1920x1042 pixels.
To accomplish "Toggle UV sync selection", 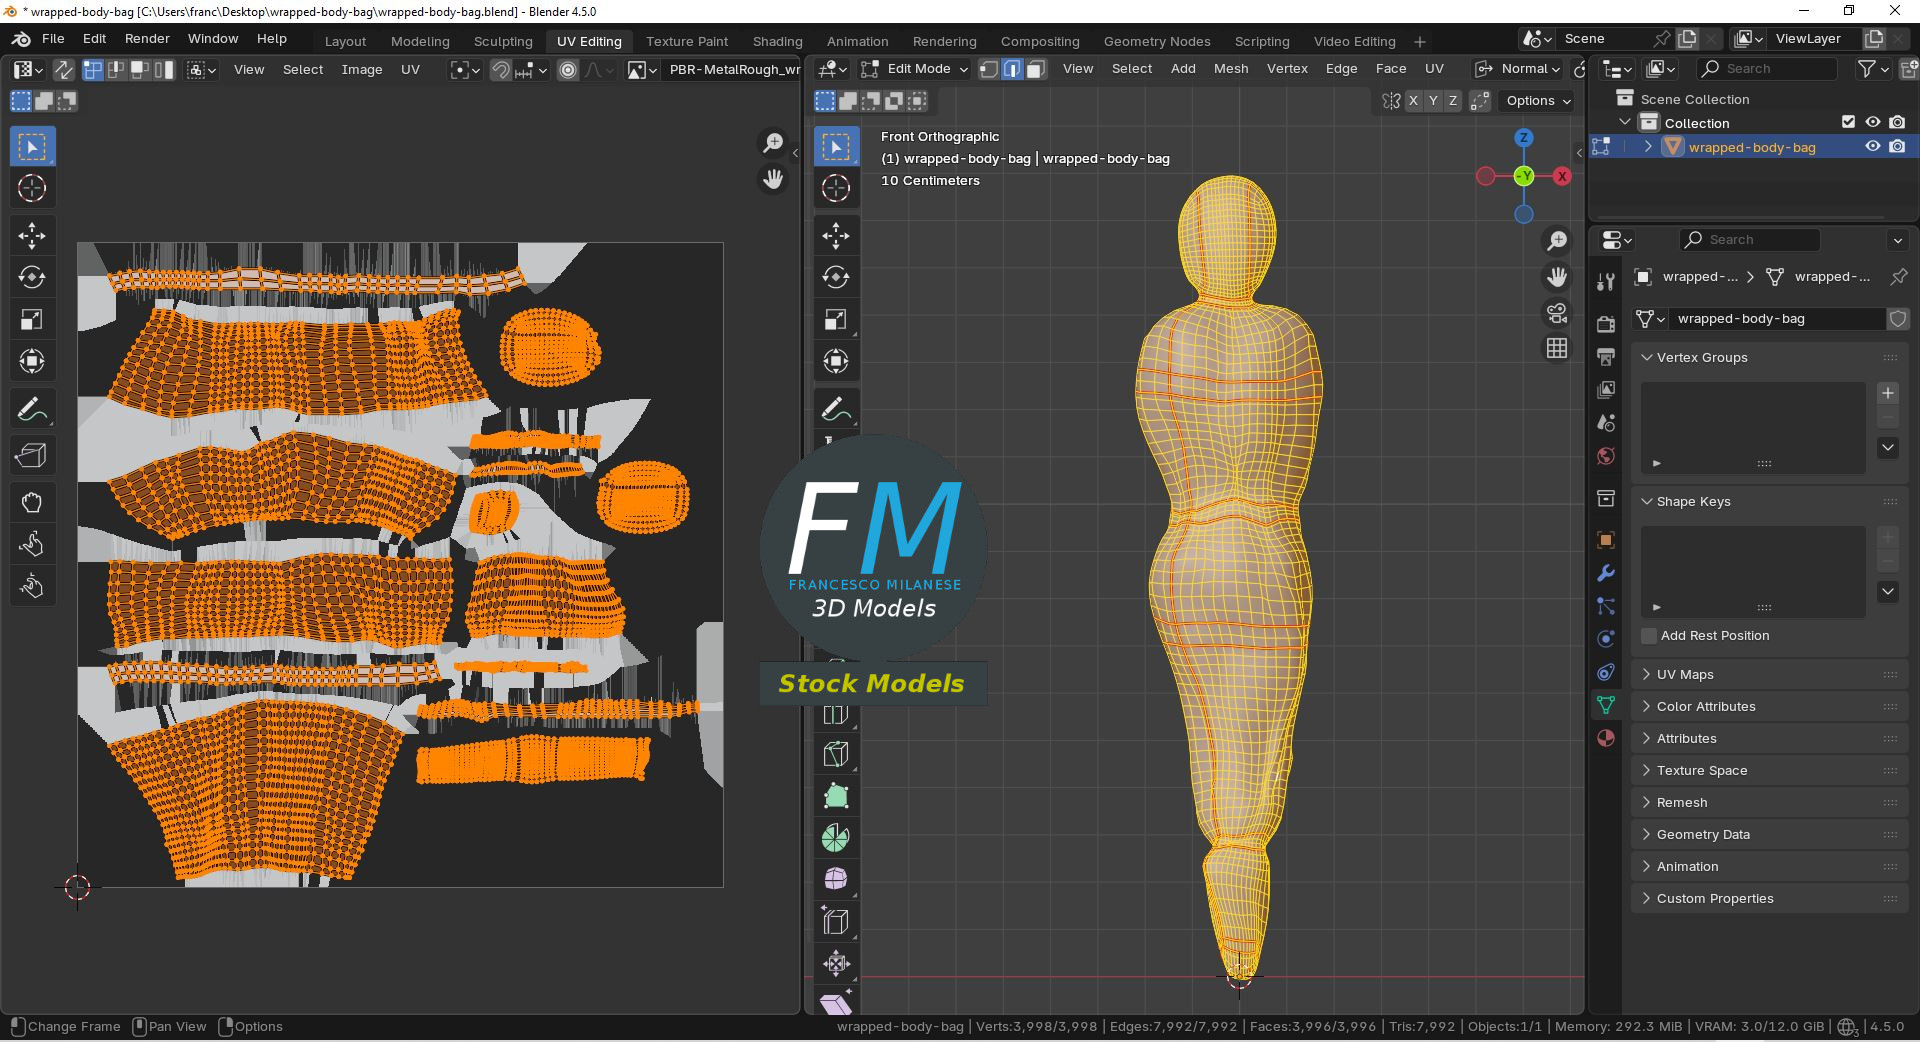I will [x=63, y=70].
